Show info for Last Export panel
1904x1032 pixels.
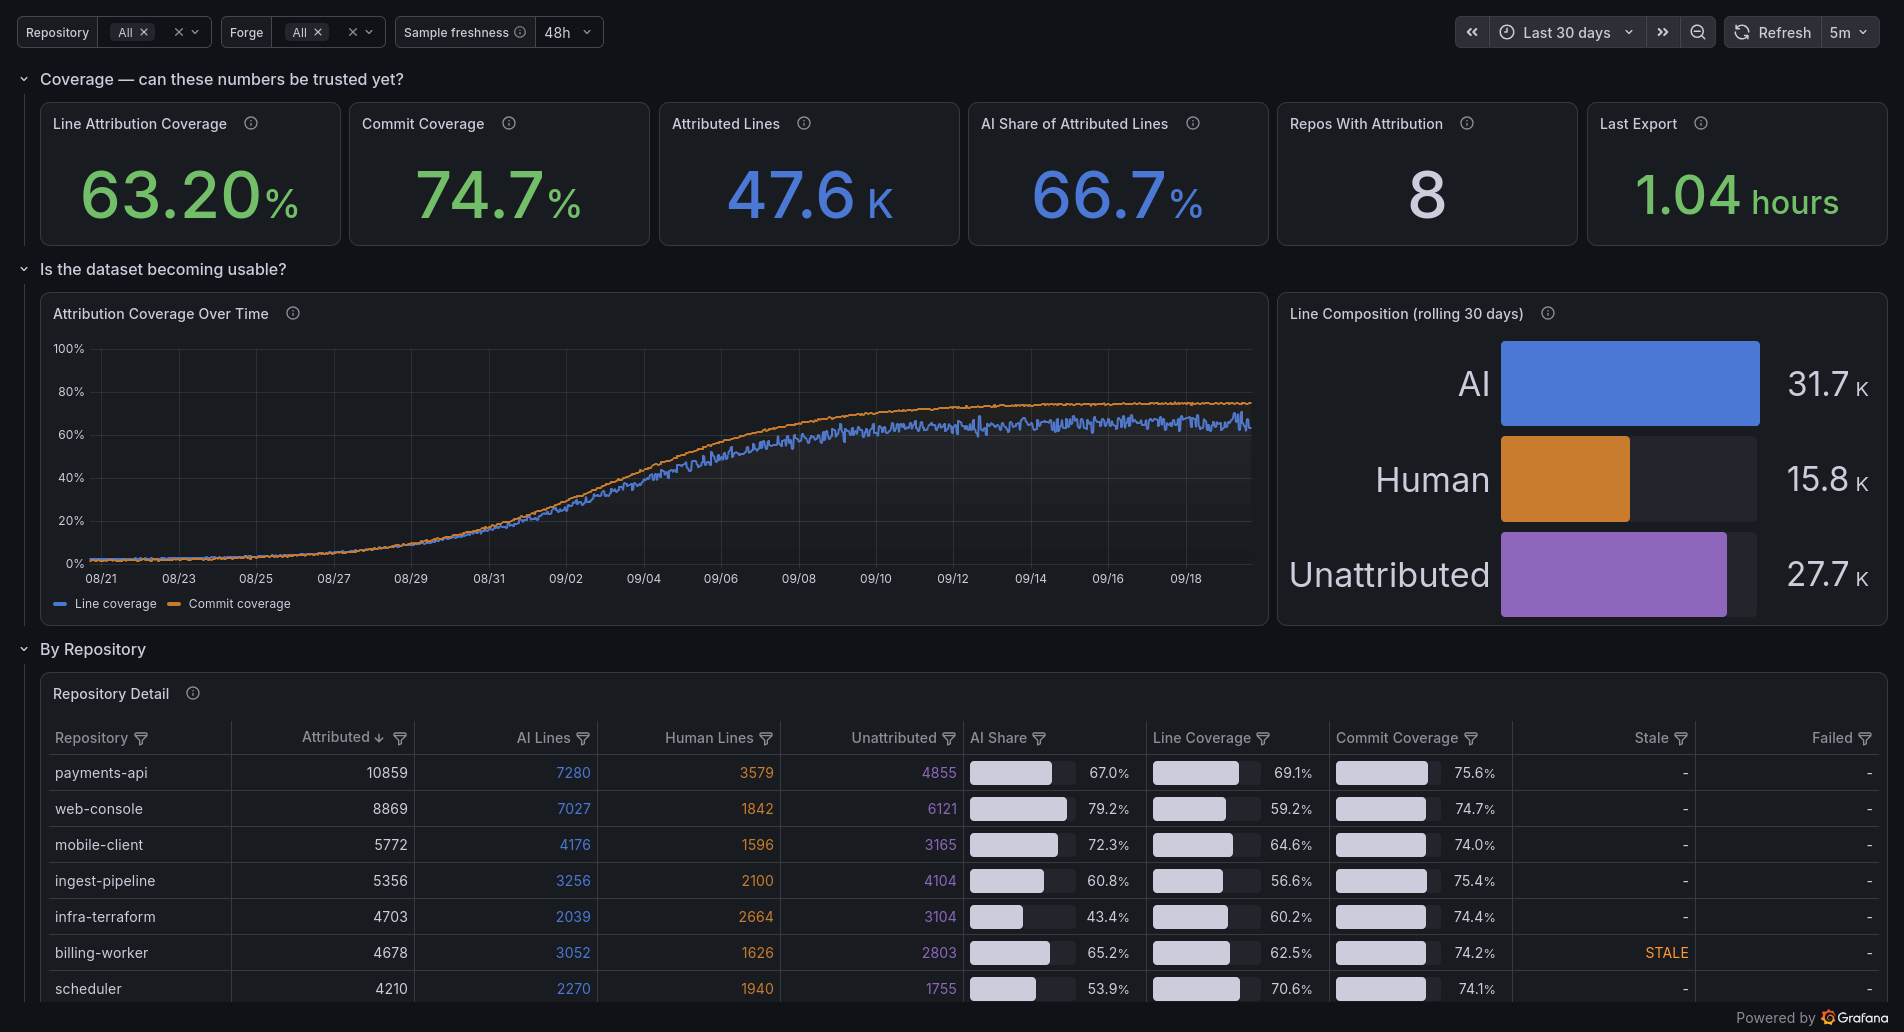coord(1701,123)
